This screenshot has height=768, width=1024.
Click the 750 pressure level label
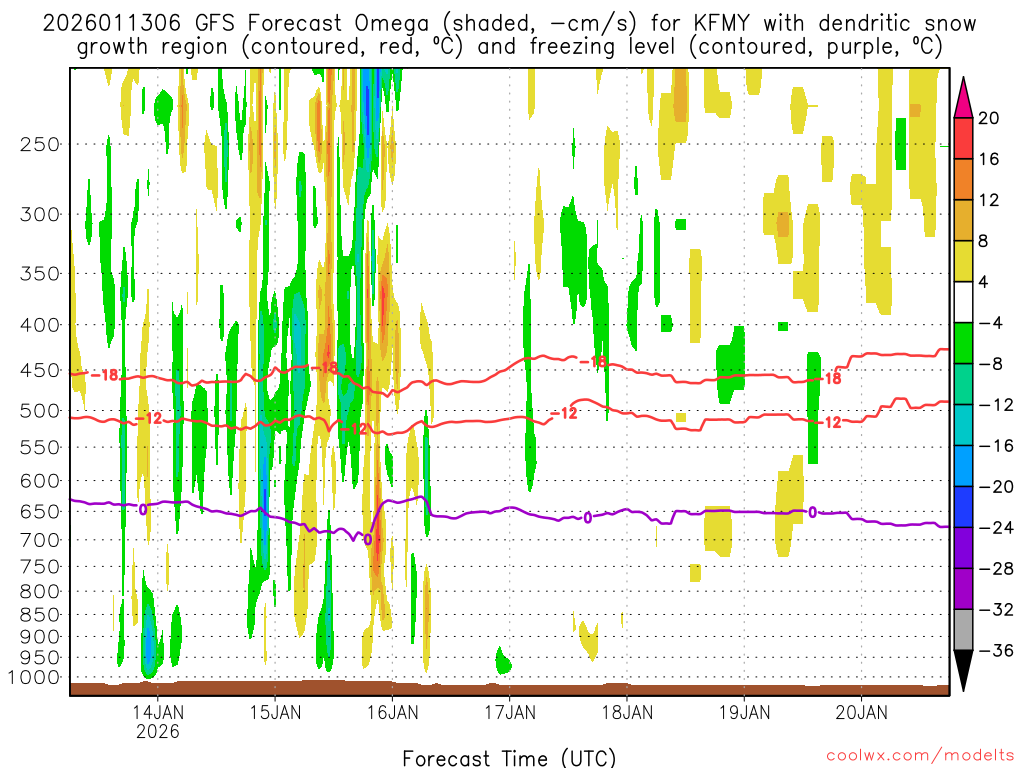40,567
